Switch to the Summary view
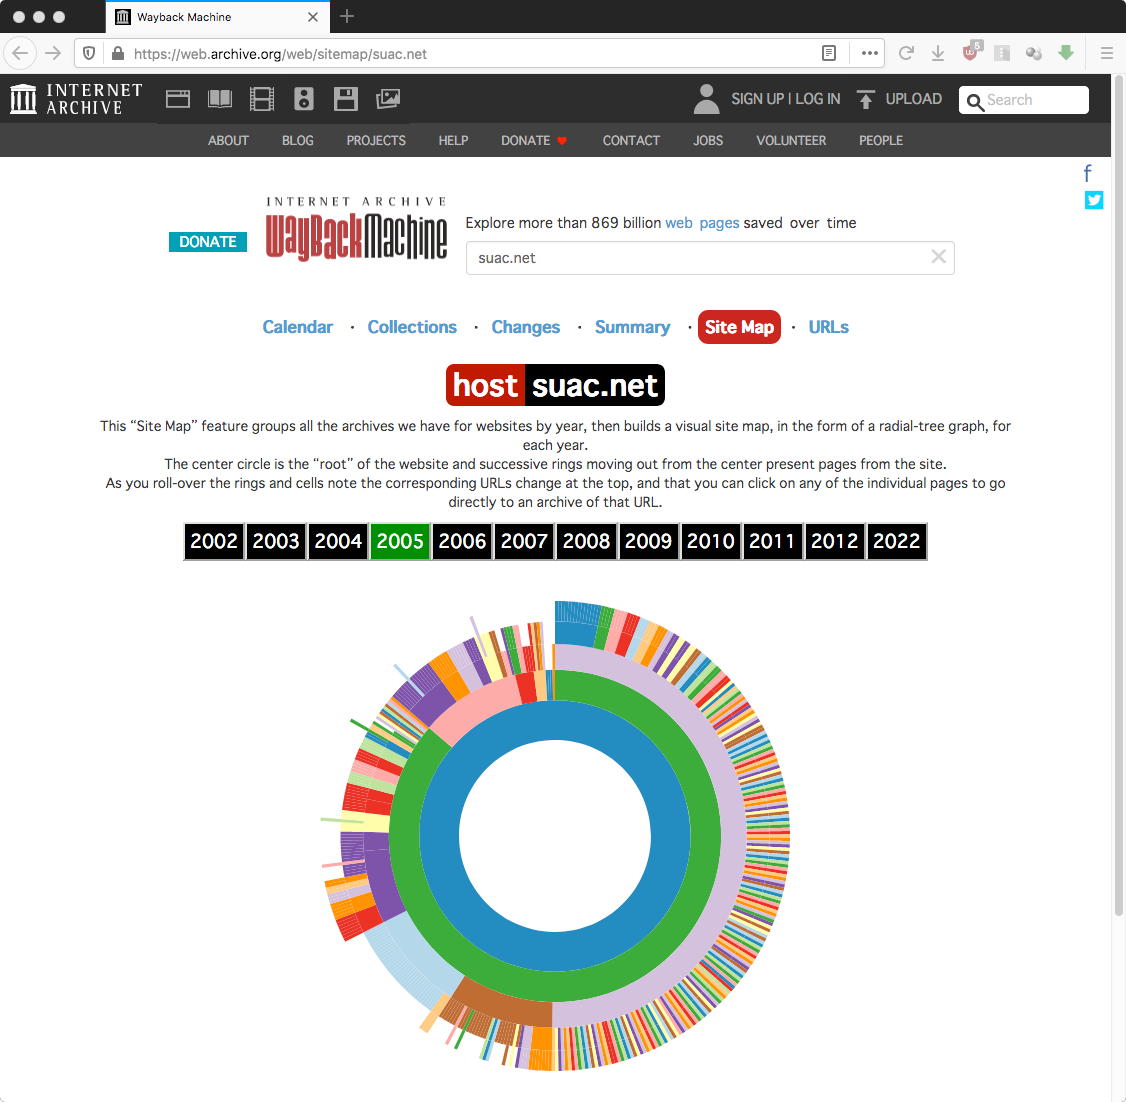Image resolution: width=1126 pixels, height=1102 pixels. point(632,327)
